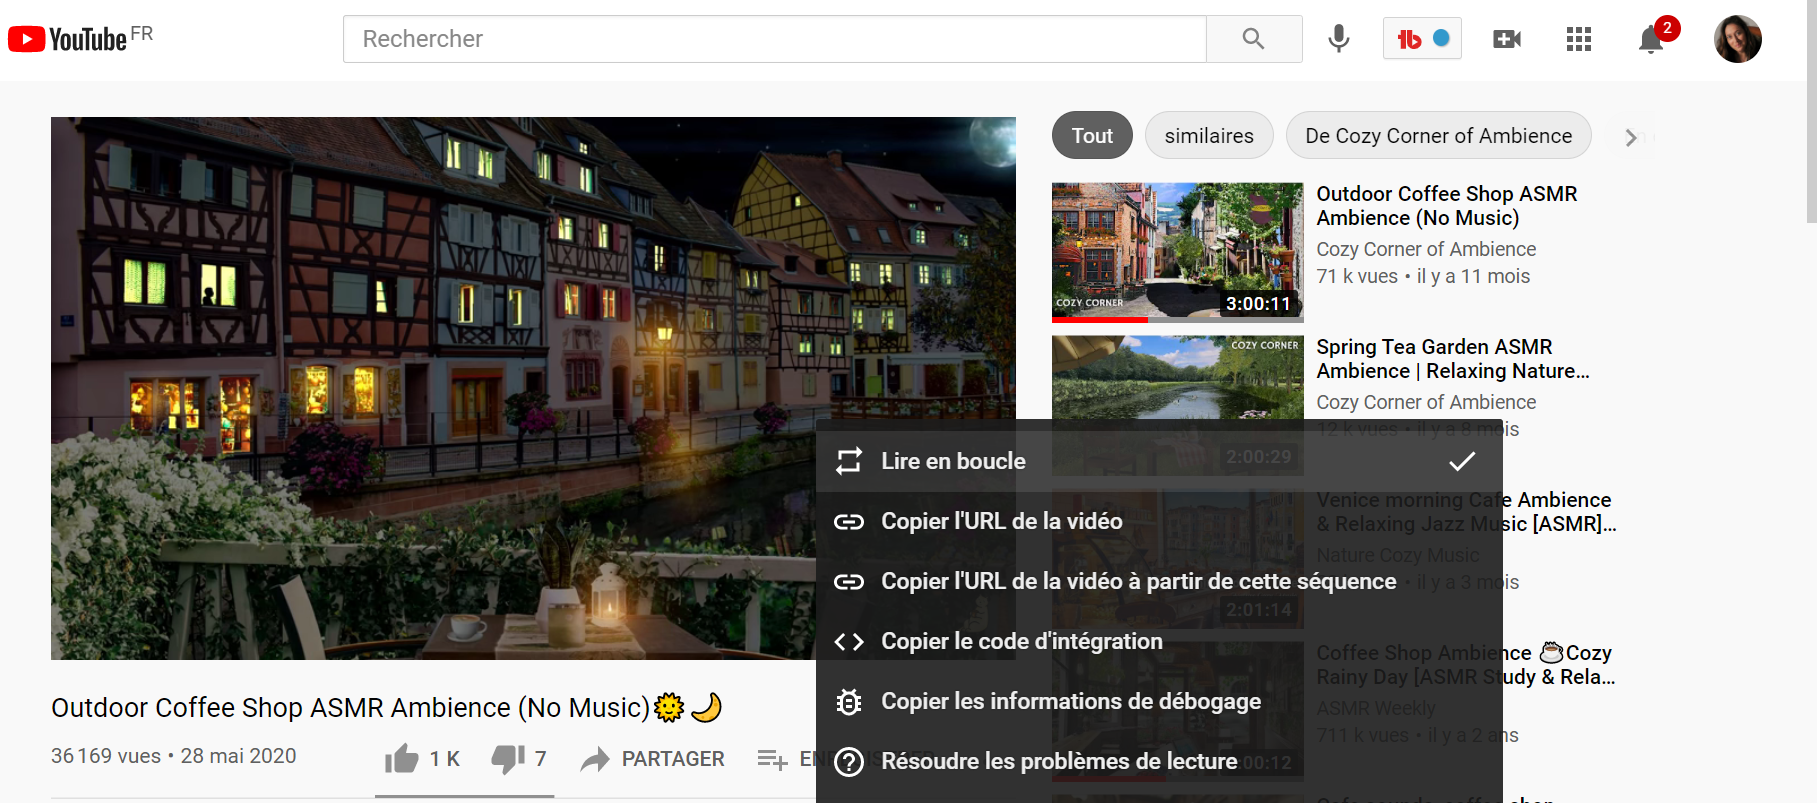Click the loop icon in context menu
This screenshot has width=1817, height=803.
click(x=849, y=461)
